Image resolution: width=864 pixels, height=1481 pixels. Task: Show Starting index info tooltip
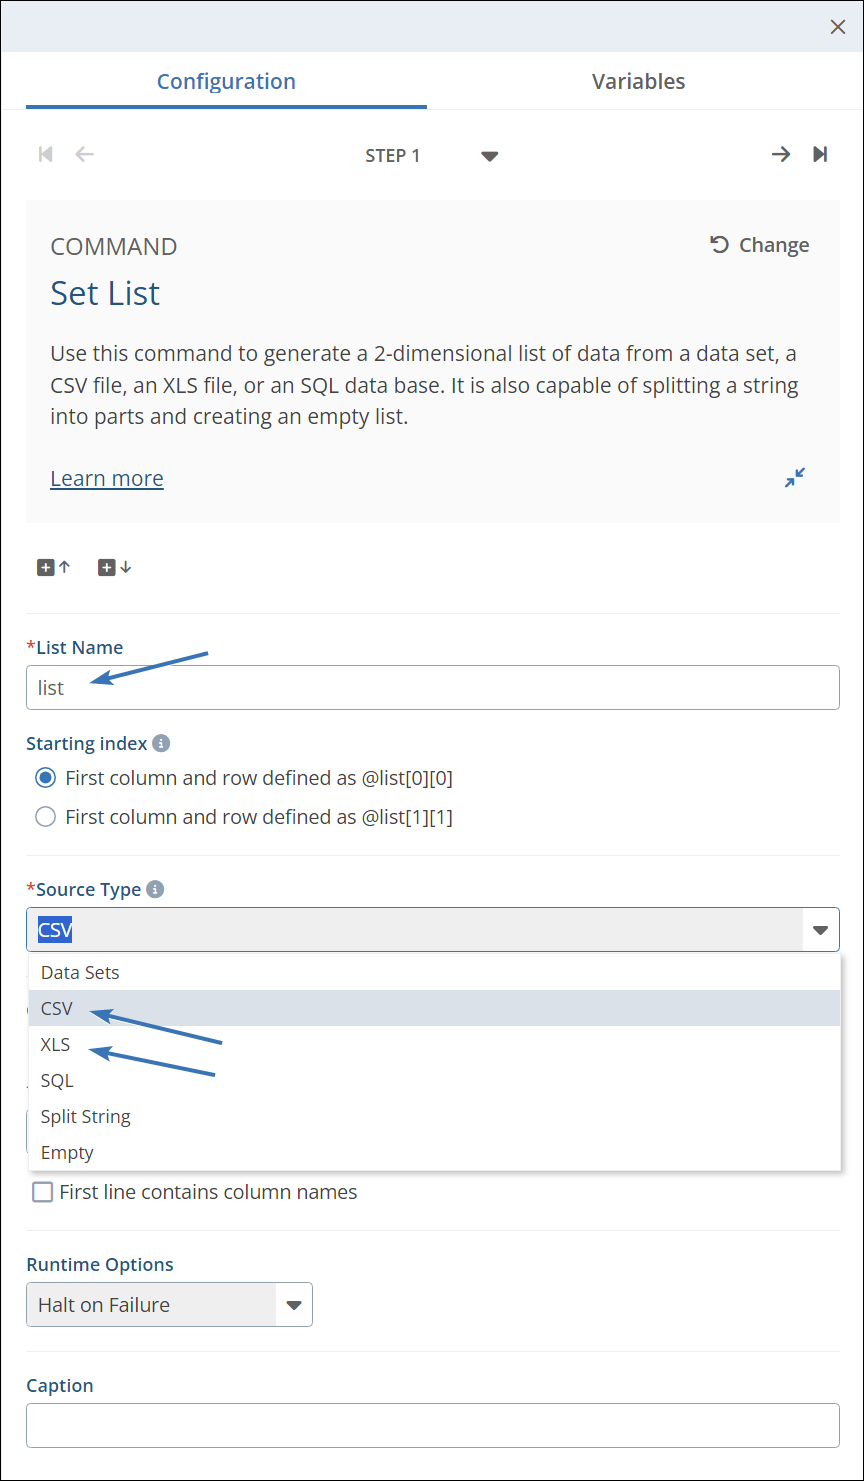click(x=161, y=744)
